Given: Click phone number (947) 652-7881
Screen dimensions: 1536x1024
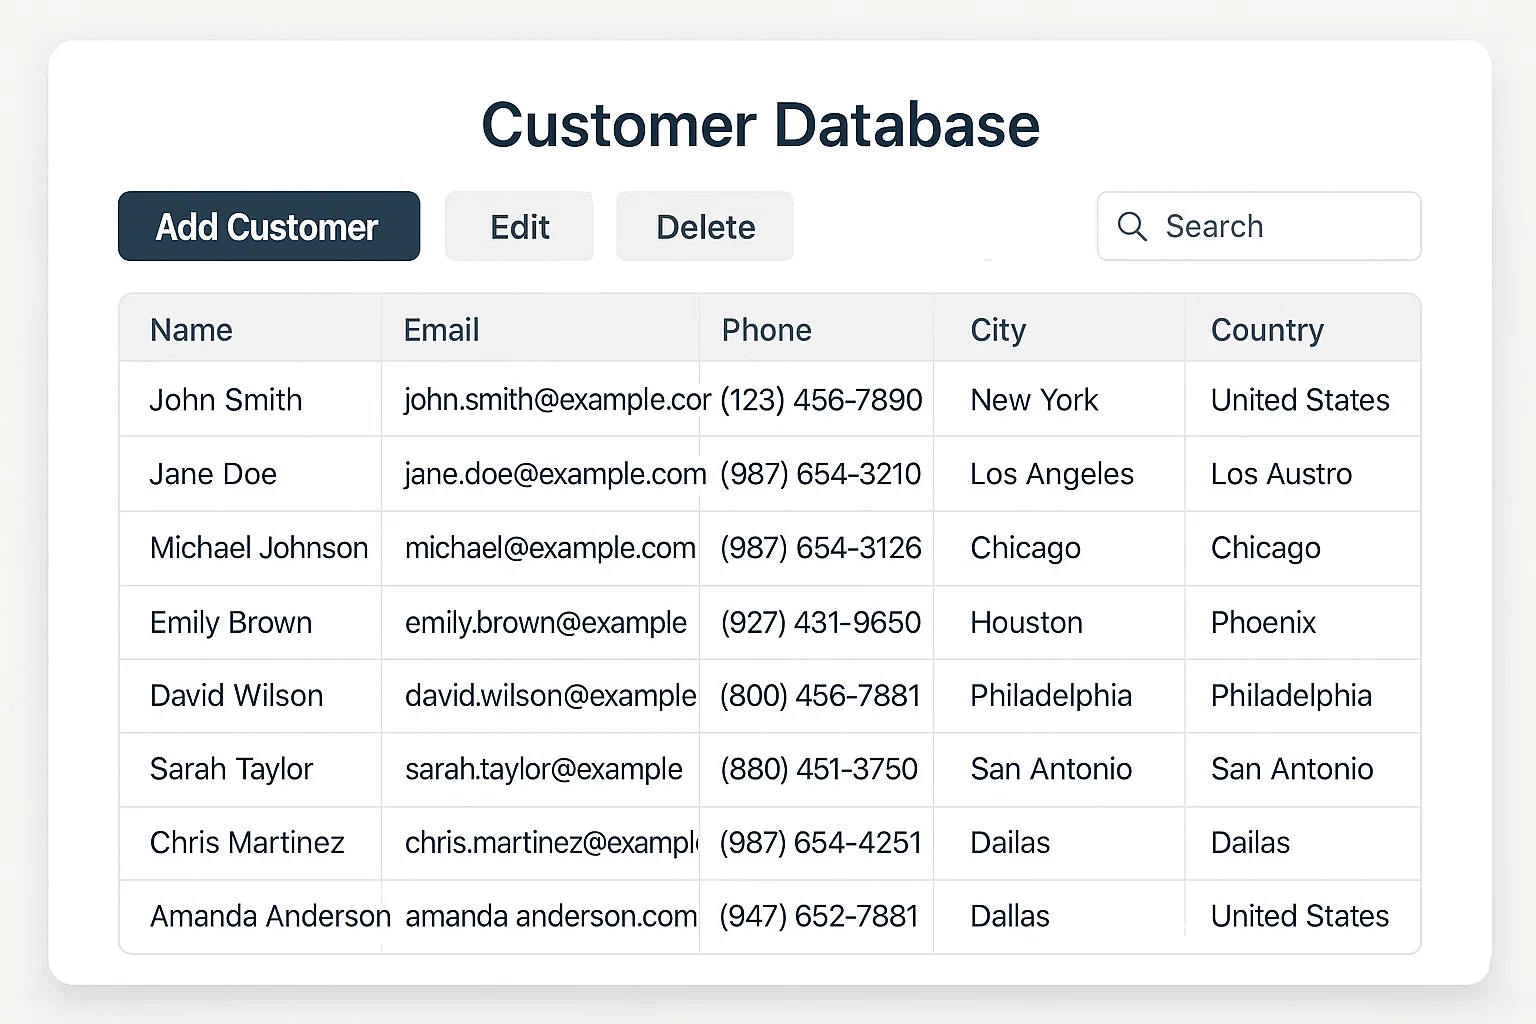Looking at the screenshot, I should 819,916.
